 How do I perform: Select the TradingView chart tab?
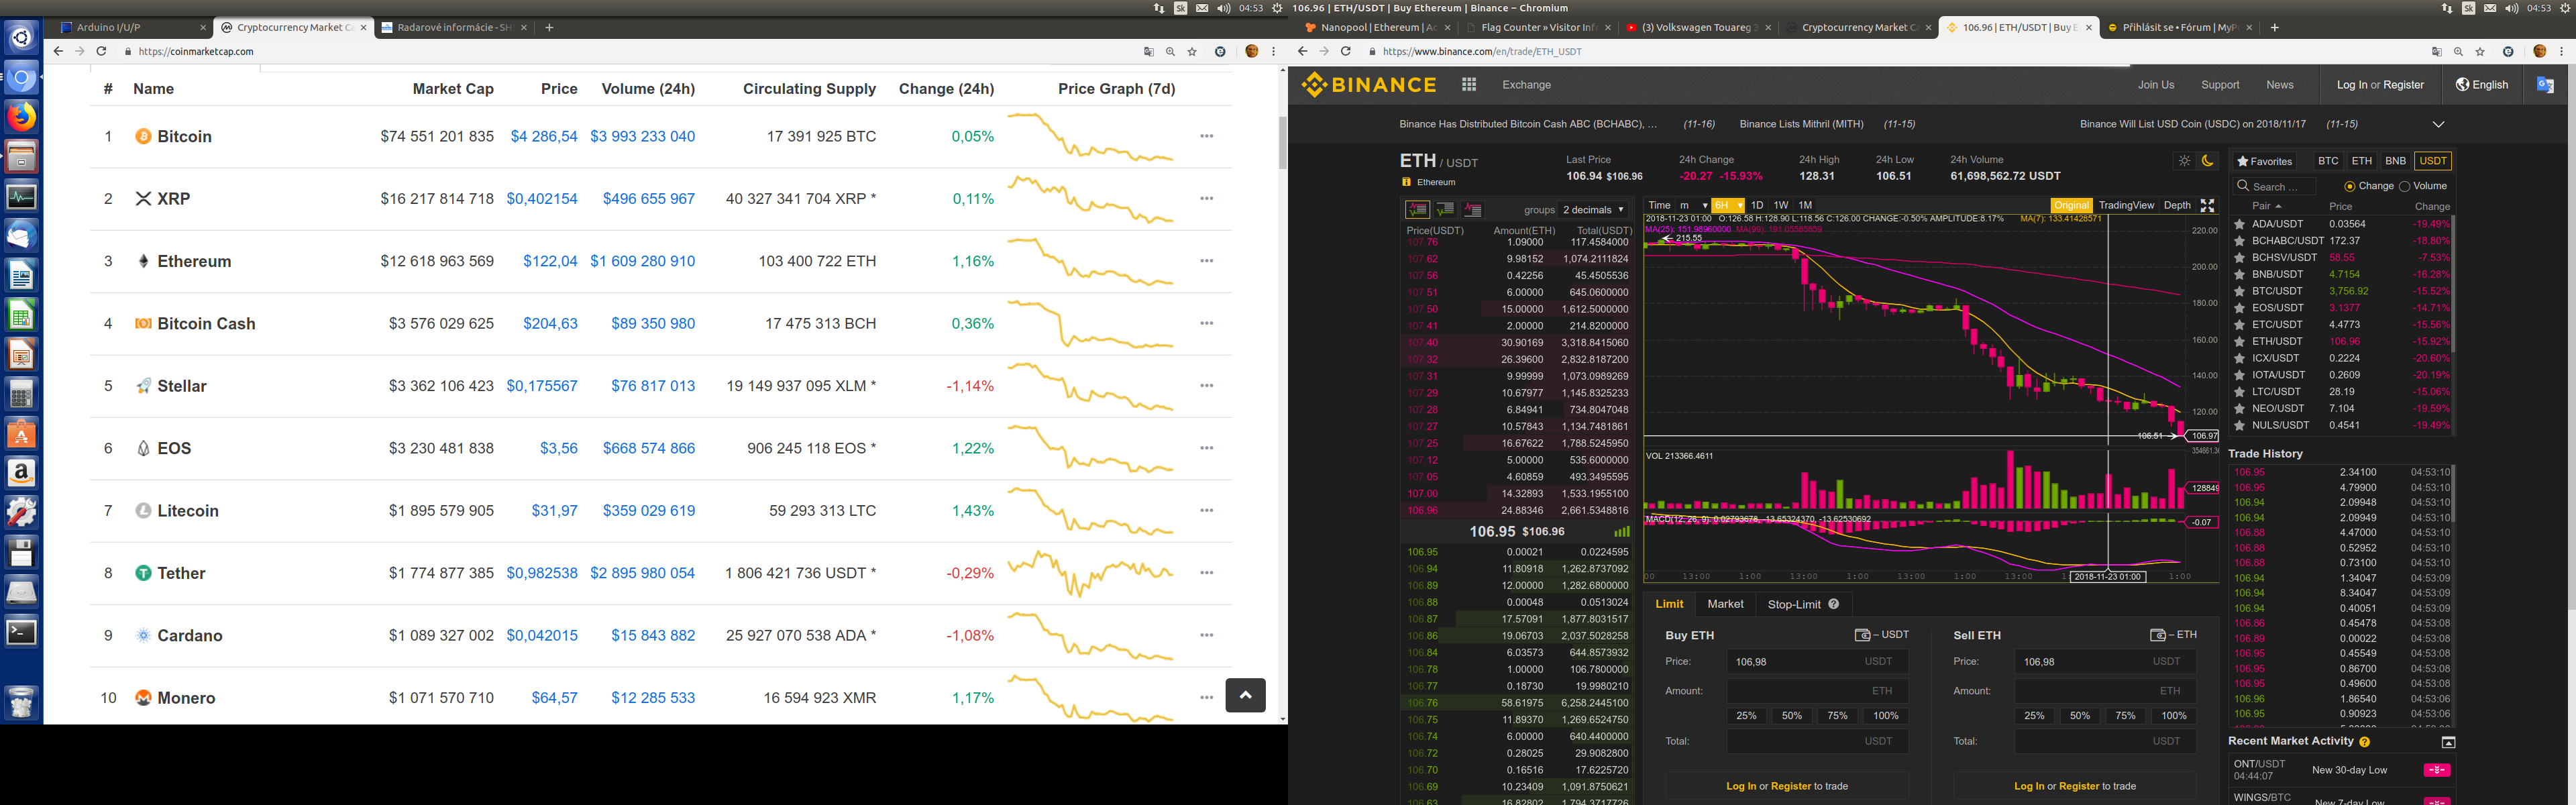[x=2125, y=206]
